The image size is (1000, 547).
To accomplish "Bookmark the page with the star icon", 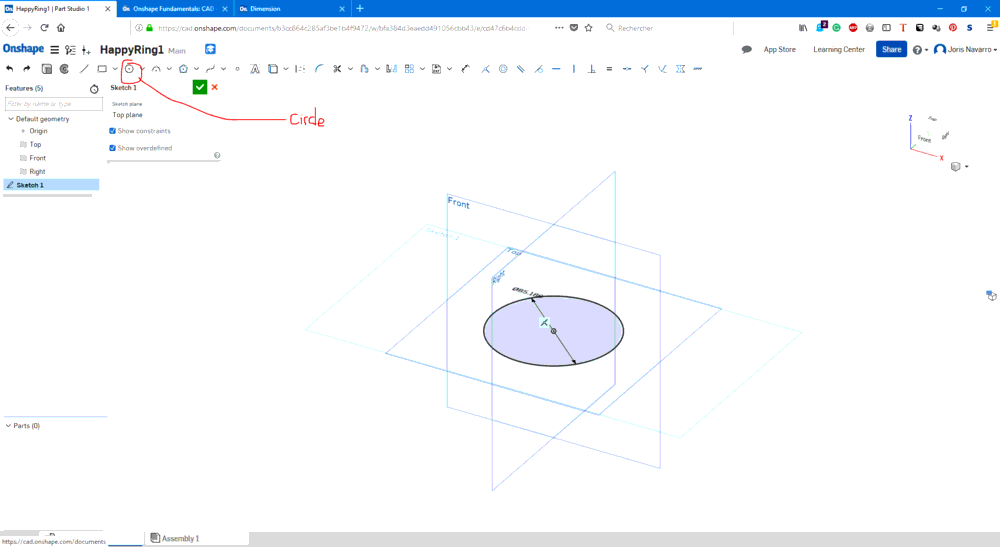I will tap(589, 27).
